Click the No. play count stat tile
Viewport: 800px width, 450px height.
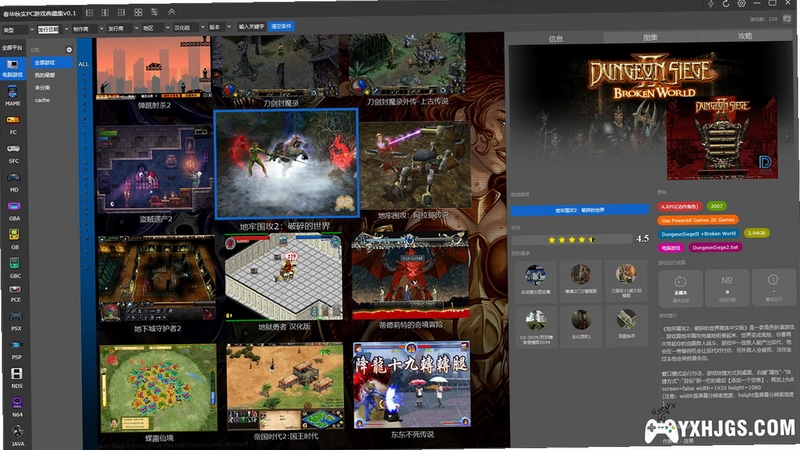point(727,289)
